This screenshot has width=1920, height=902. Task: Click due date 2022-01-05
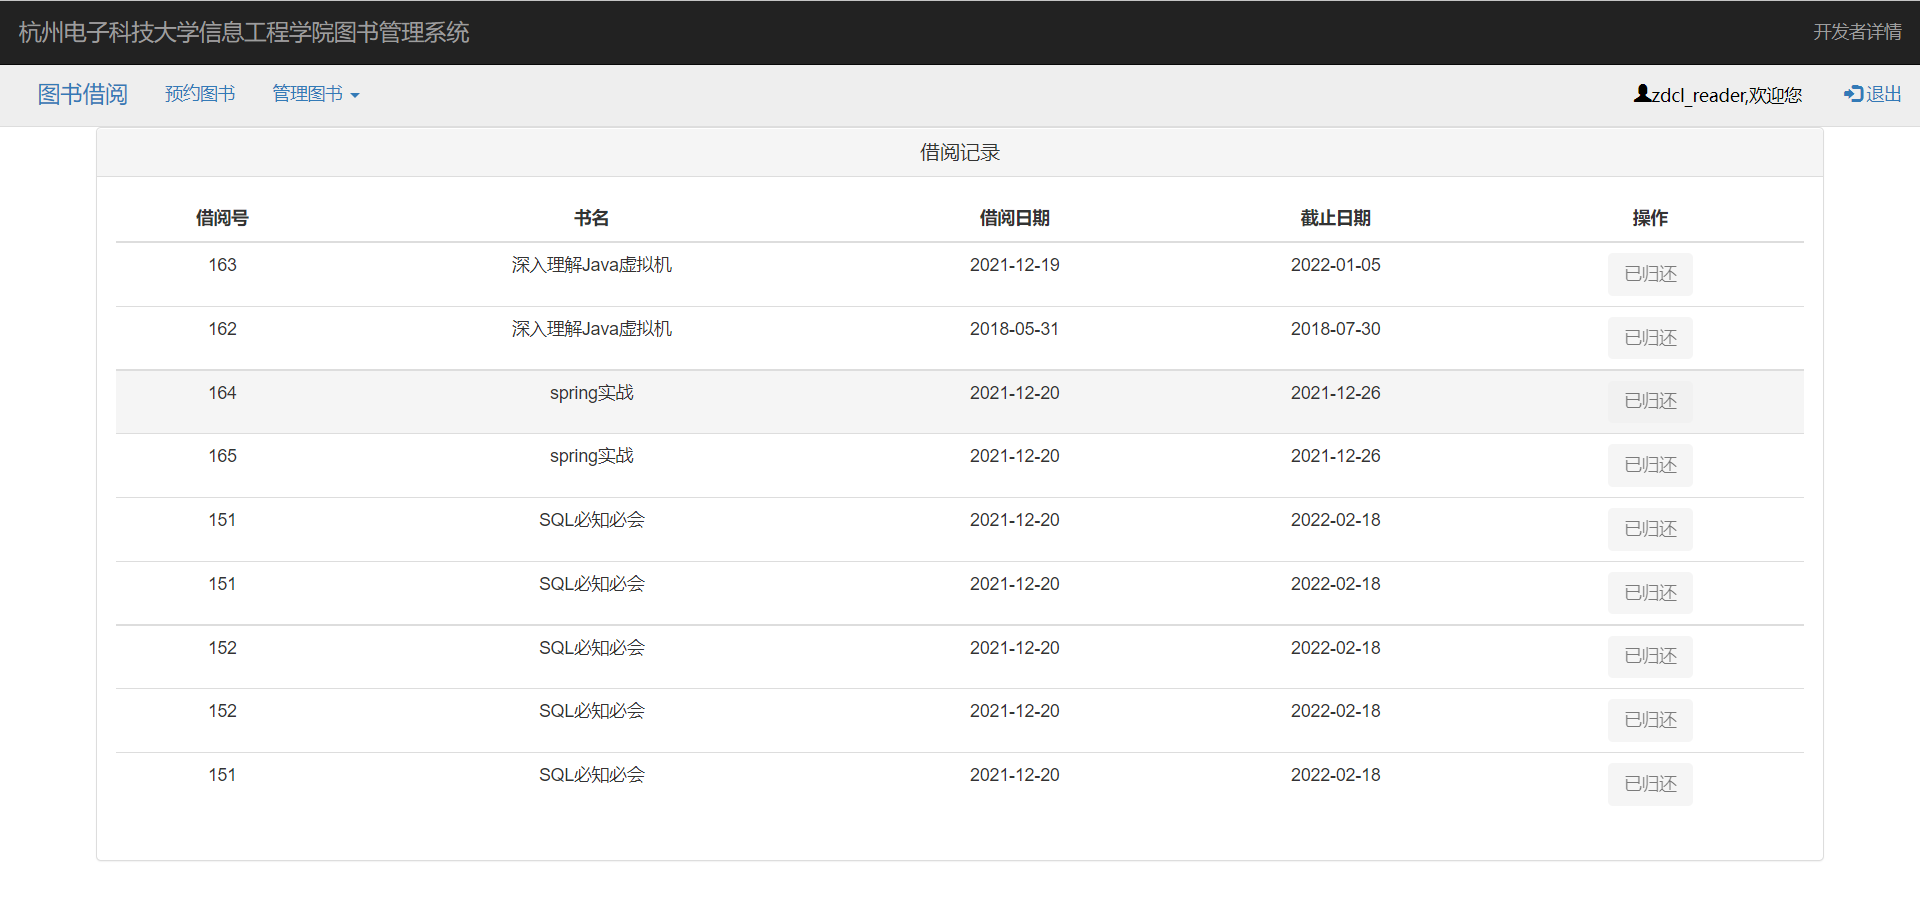1335,265
